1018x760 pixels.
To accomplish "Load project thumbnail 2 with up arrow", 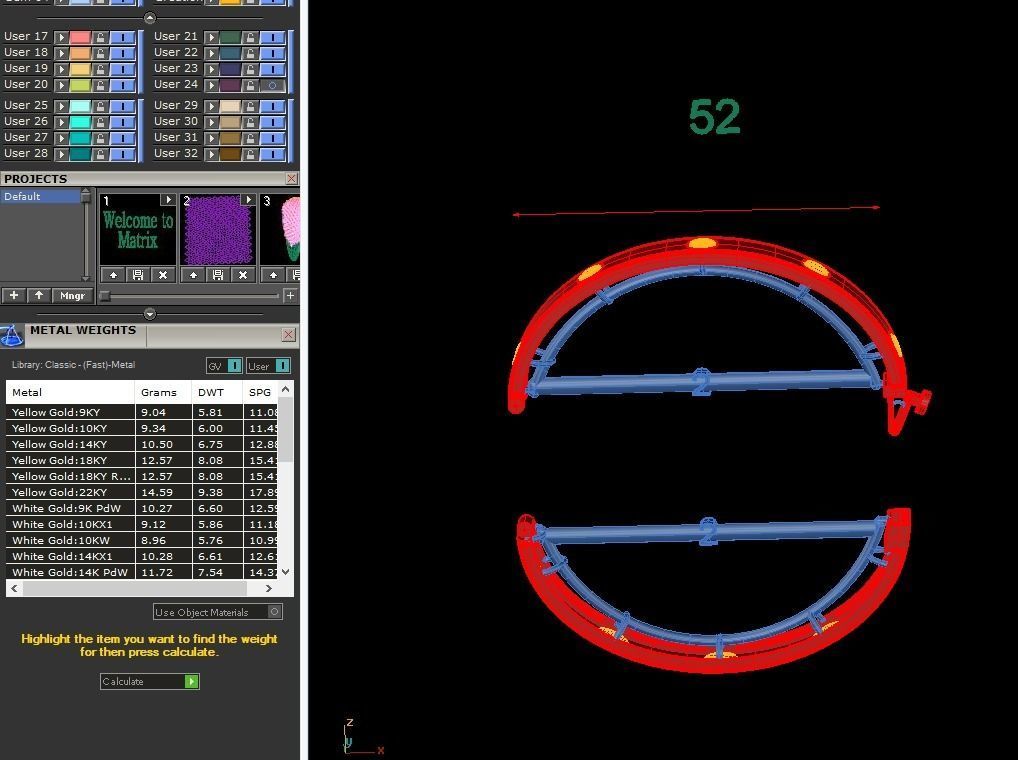I will coord(193,275).
